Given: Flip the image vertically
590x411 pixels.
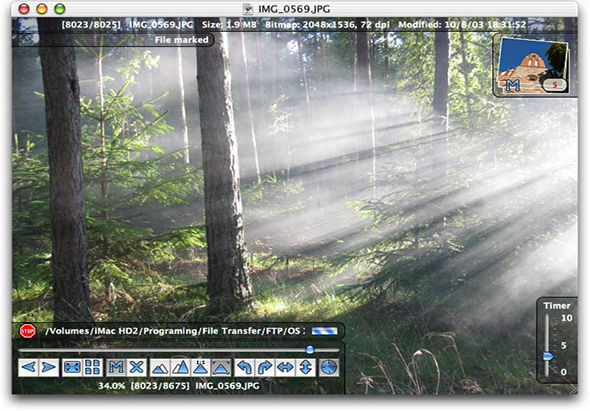Looking at the screenshot, I should 305,367.
